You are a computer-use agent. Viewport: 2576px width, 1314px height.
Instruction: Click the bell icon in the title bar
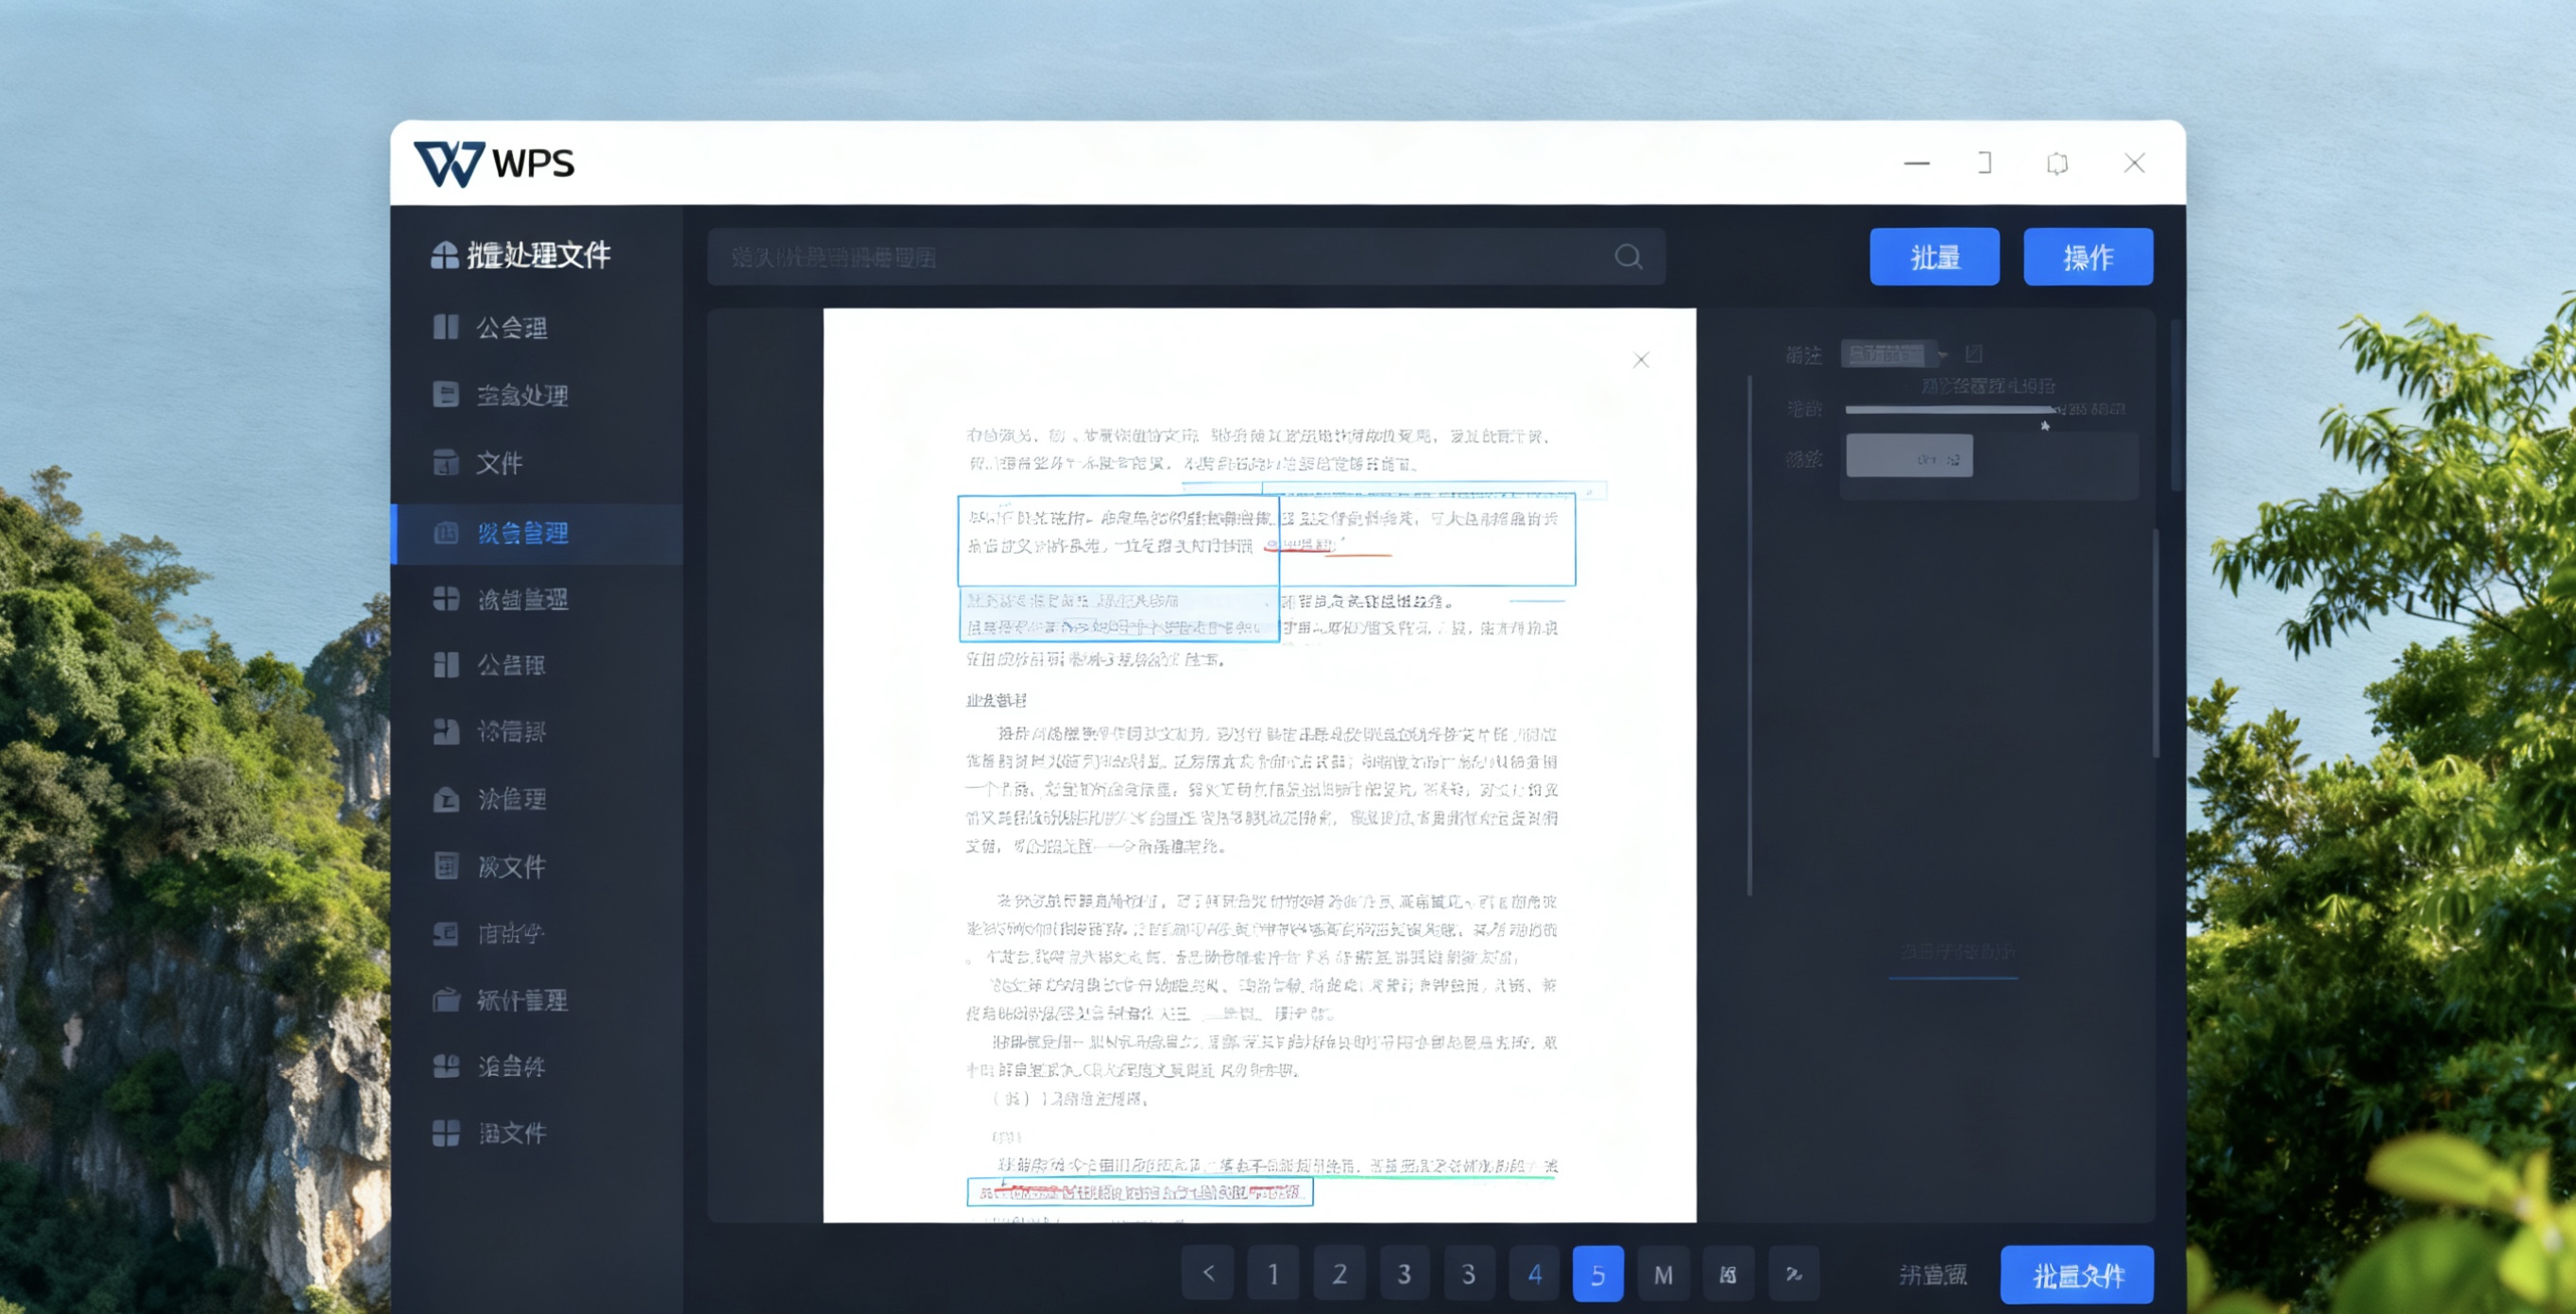click(2057, 163)
